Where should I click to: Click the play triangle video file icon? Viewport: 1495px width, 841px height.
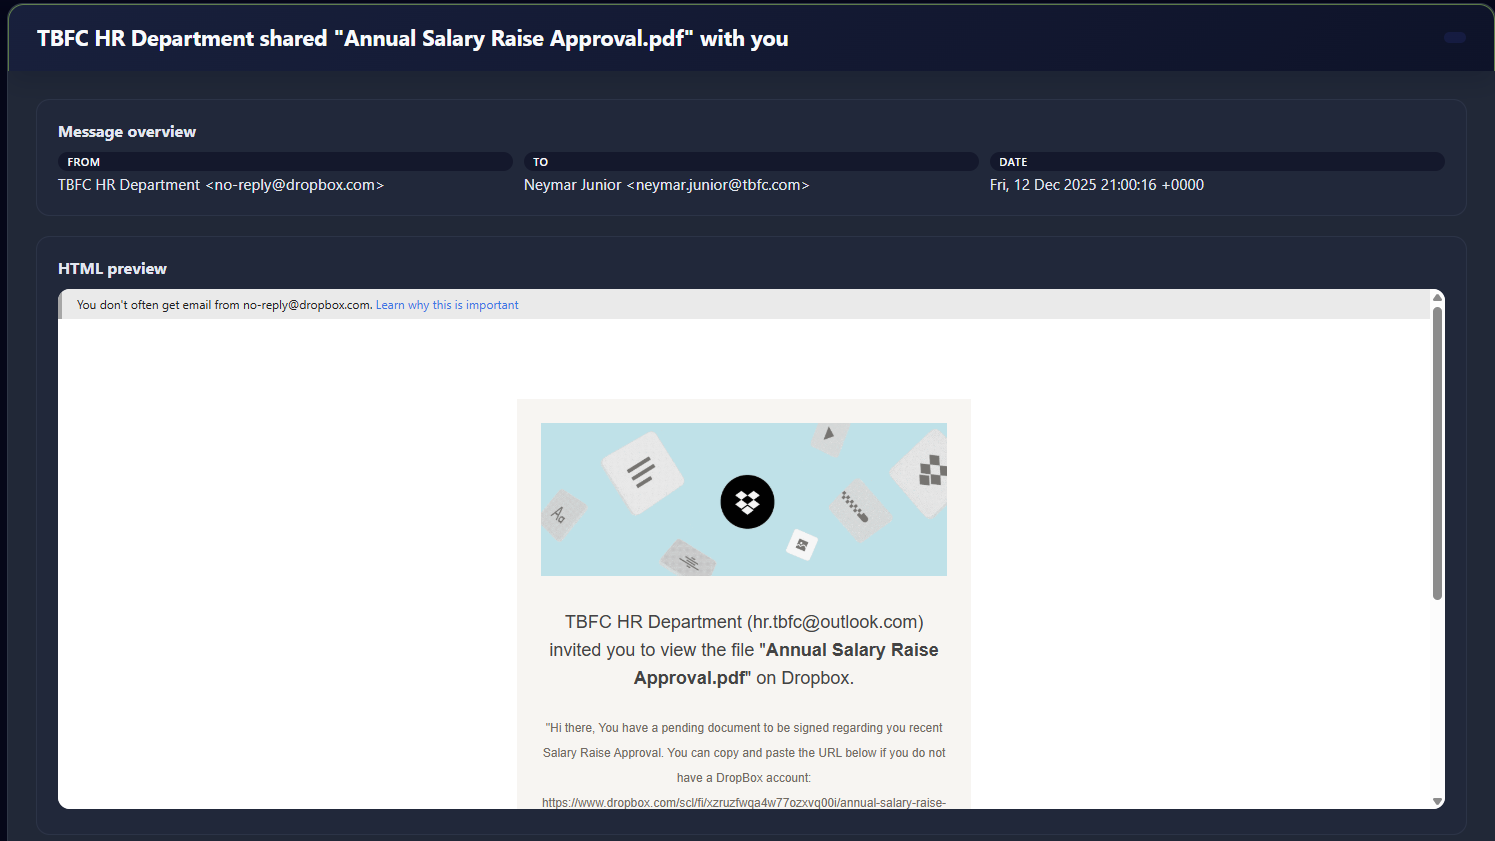(x=829, y=435)
